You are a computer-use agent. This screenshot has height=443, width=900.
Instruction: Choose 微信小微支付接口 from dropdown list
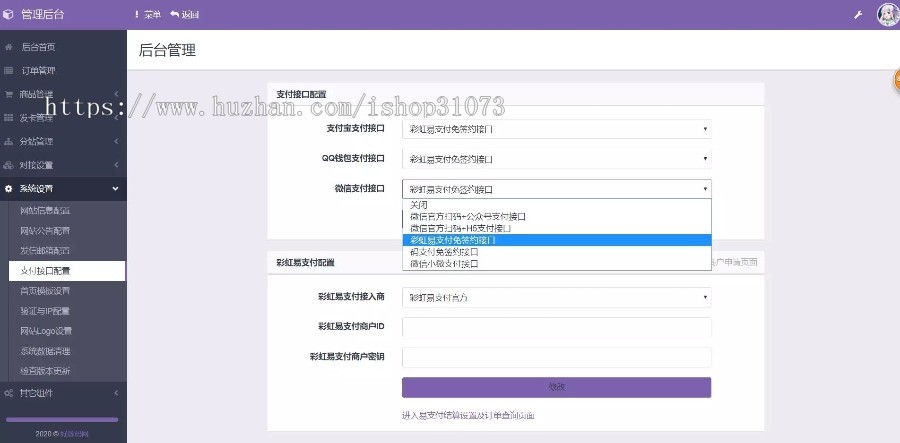click(x=444, y=264)
